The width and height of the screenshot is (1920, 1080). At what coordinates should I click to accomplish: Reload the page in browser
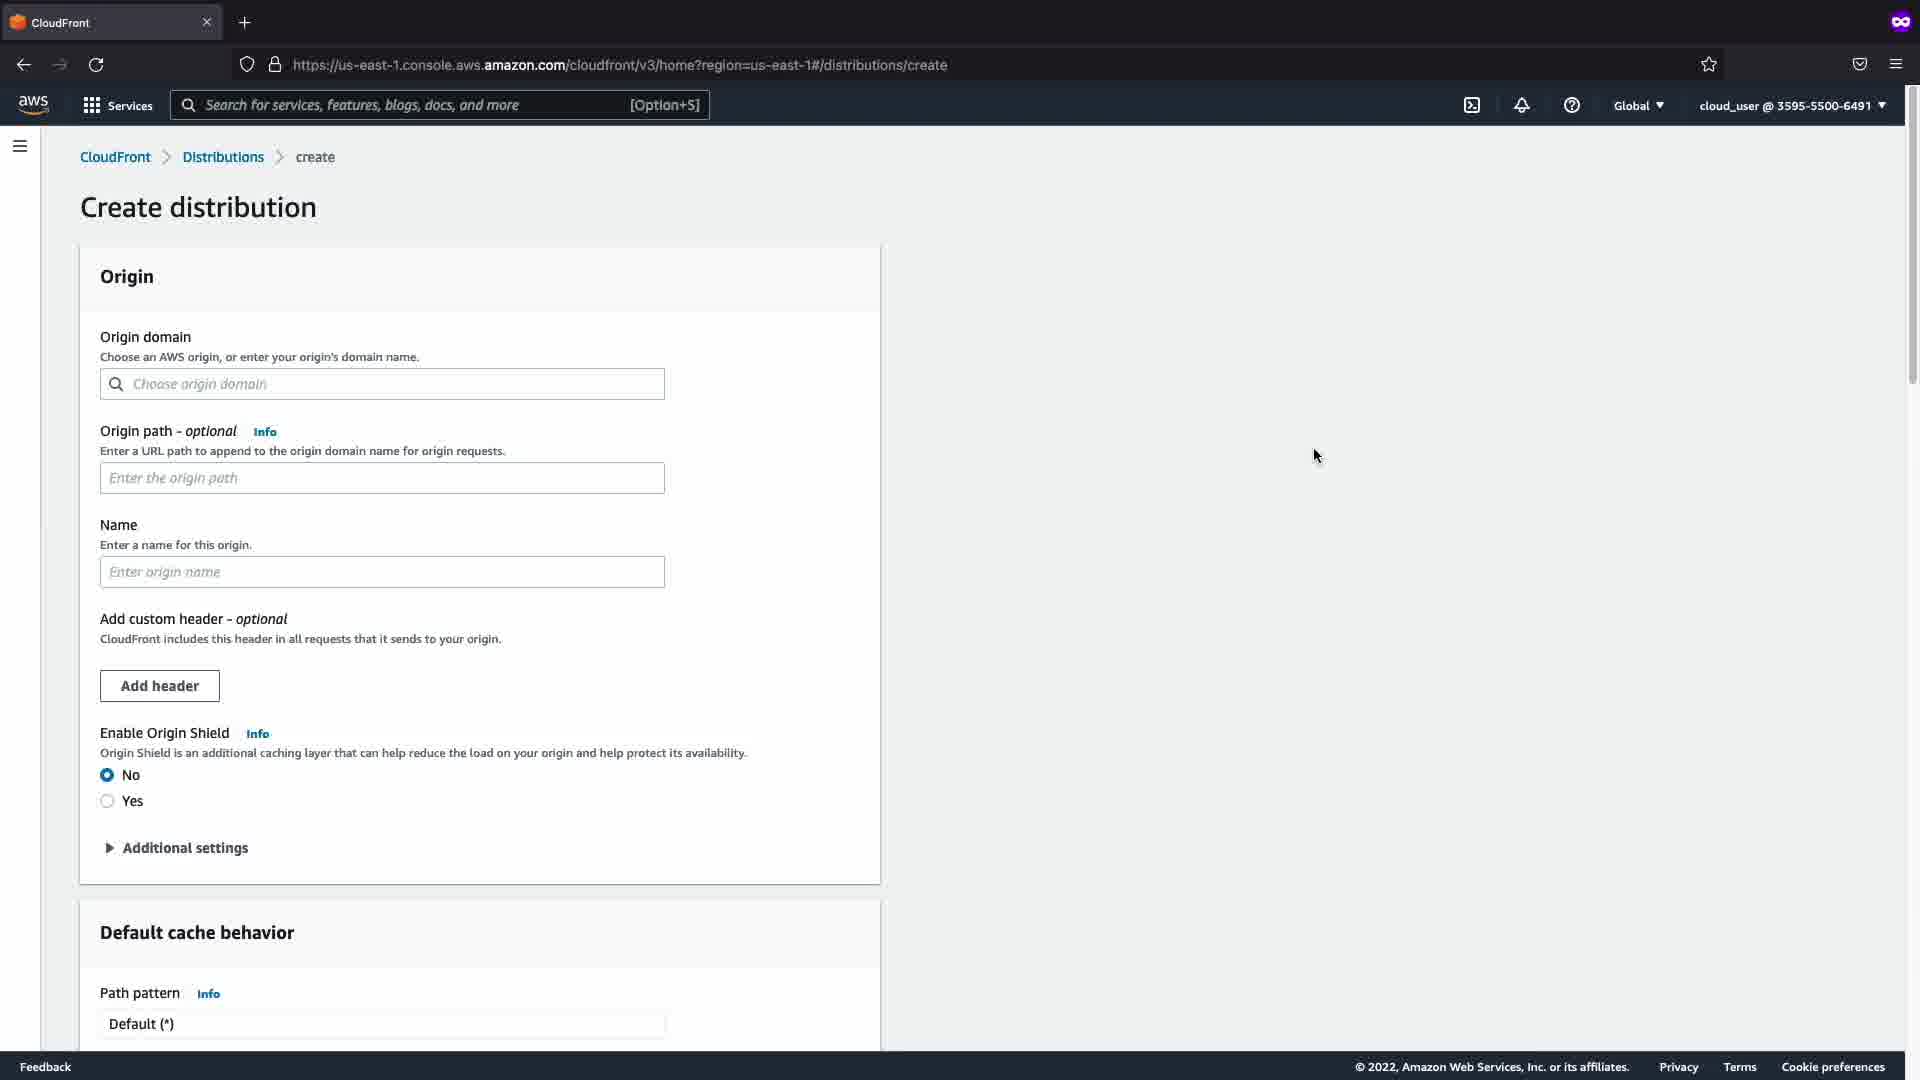point(96,64)
